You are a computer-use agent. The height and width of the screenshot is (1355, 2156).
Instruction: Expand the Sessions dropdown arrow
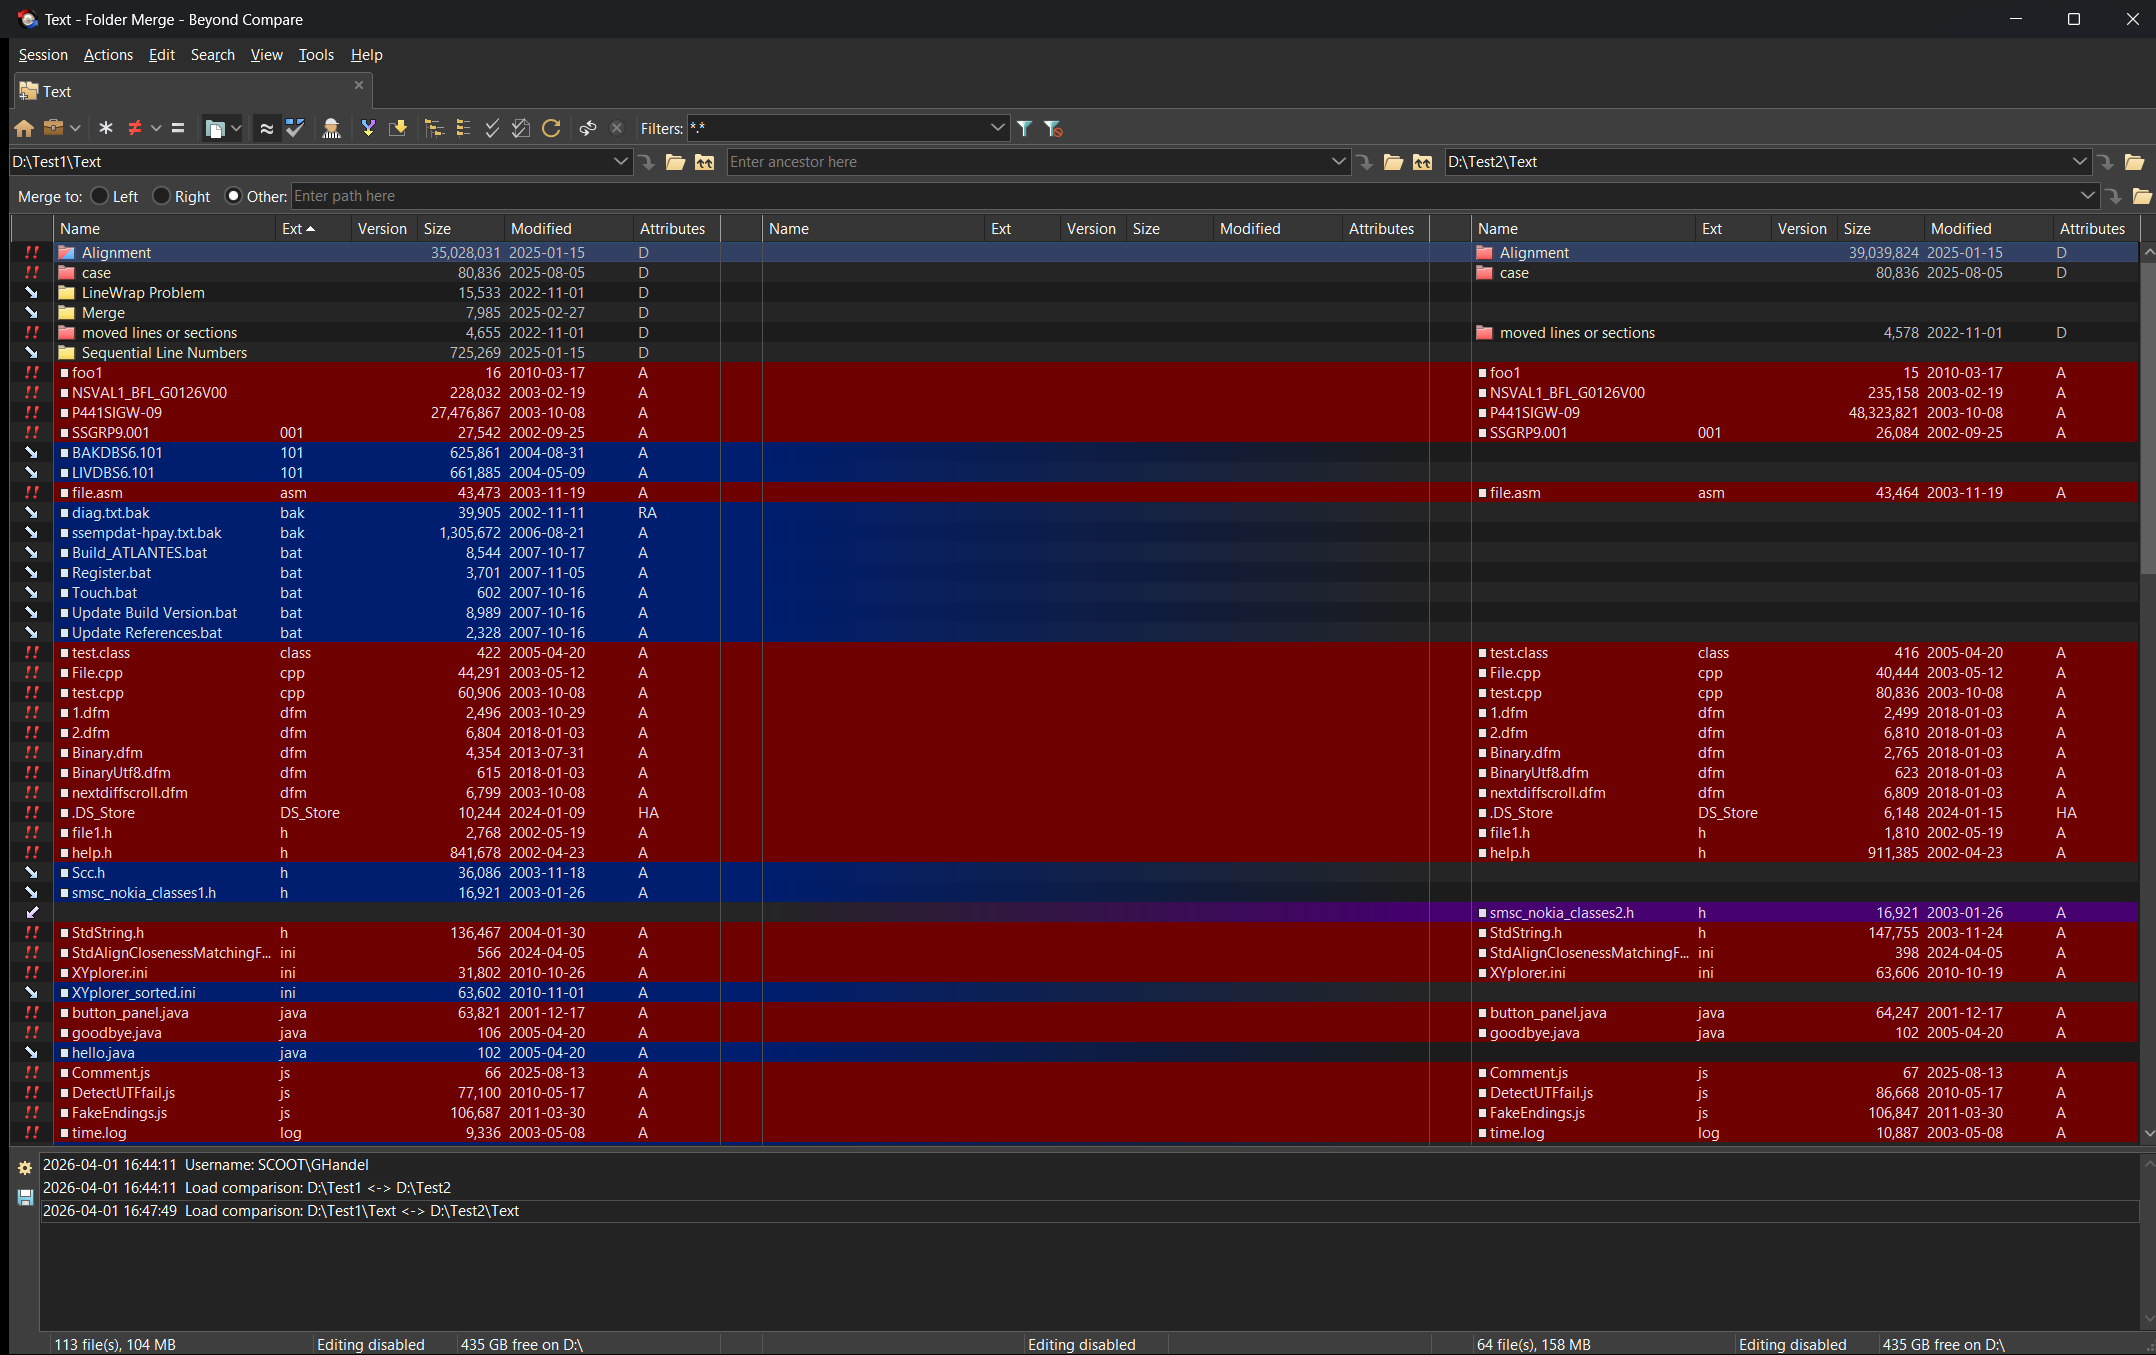[x=75, y=128]
